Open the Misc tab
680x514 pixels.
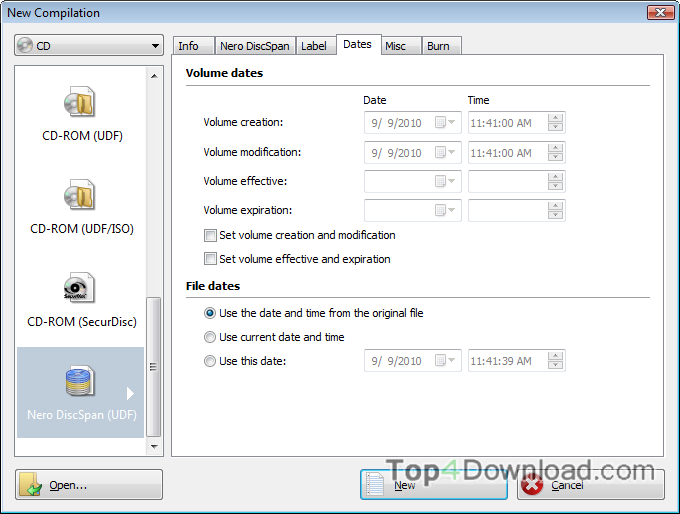[401, 46]
